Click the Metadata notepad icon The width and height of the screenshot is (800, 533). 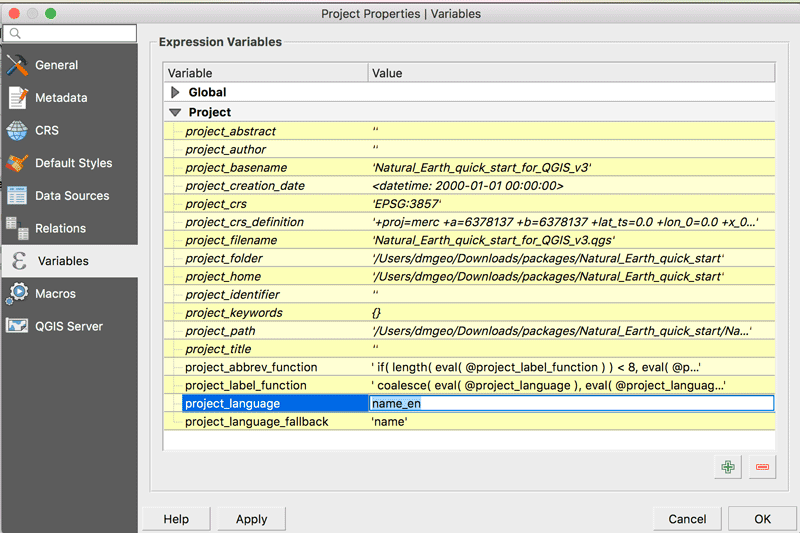click(17, 98)
